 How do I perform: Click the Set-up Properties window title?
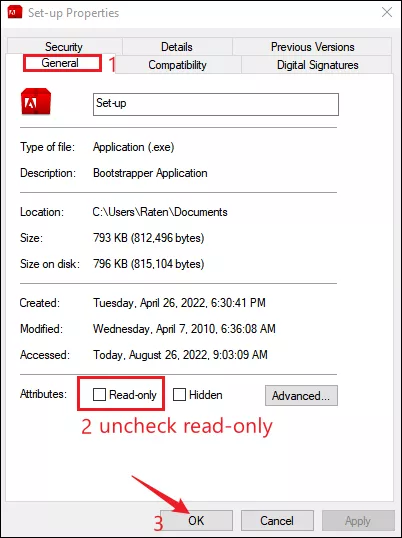pyautogui.click(x=73, y=13)
